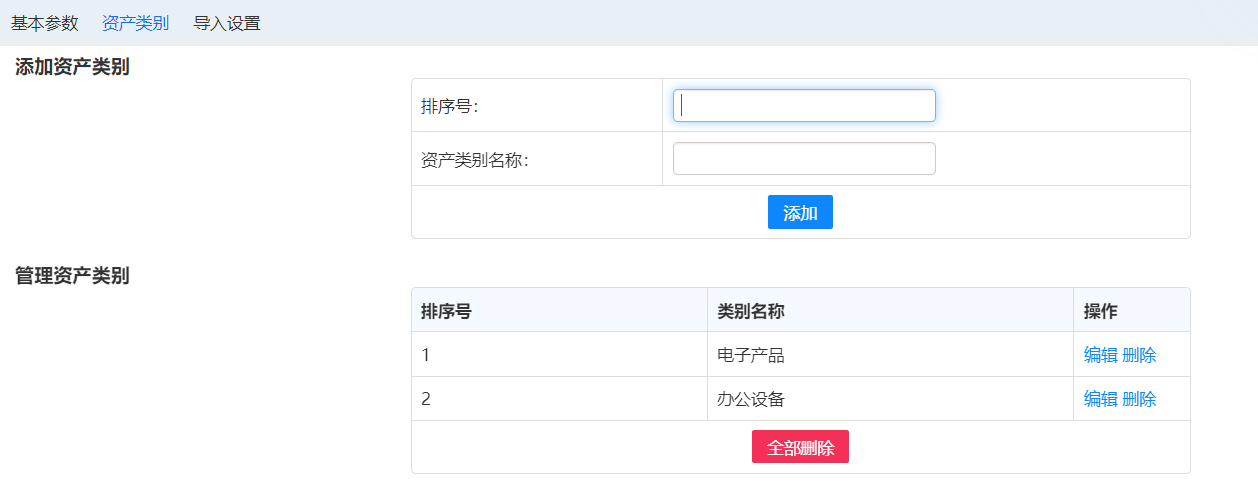Click the 管理资产类别 section heading
Screen dimensions: 1258x490
coord(72,277)
